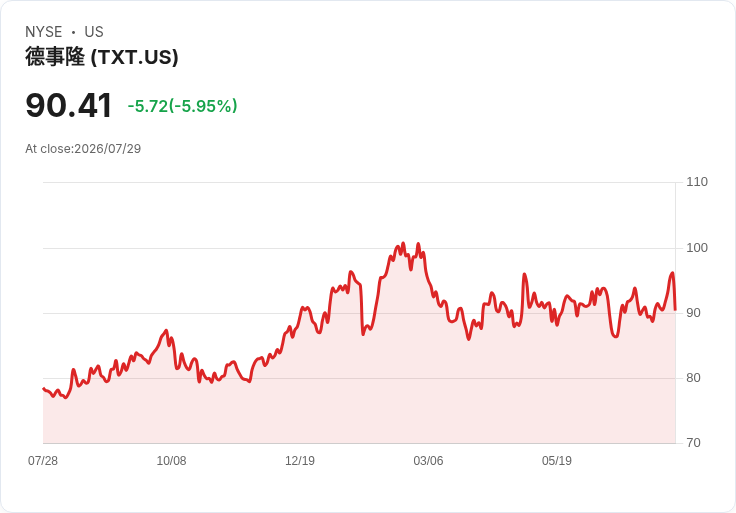736x513 pixels.
Task: Click the NYSE exchange label
Action: click(x=44, y=32)
